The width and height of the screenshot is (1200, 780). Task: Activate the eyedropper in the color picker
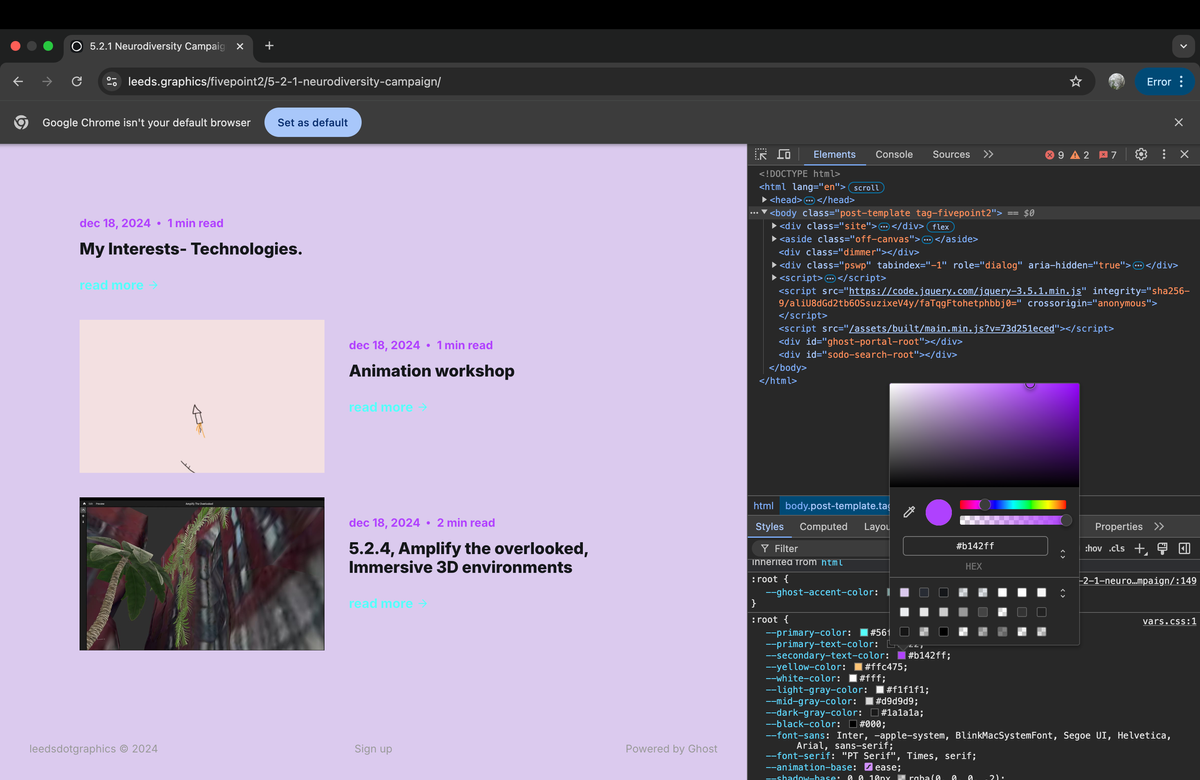click(908, 512)
